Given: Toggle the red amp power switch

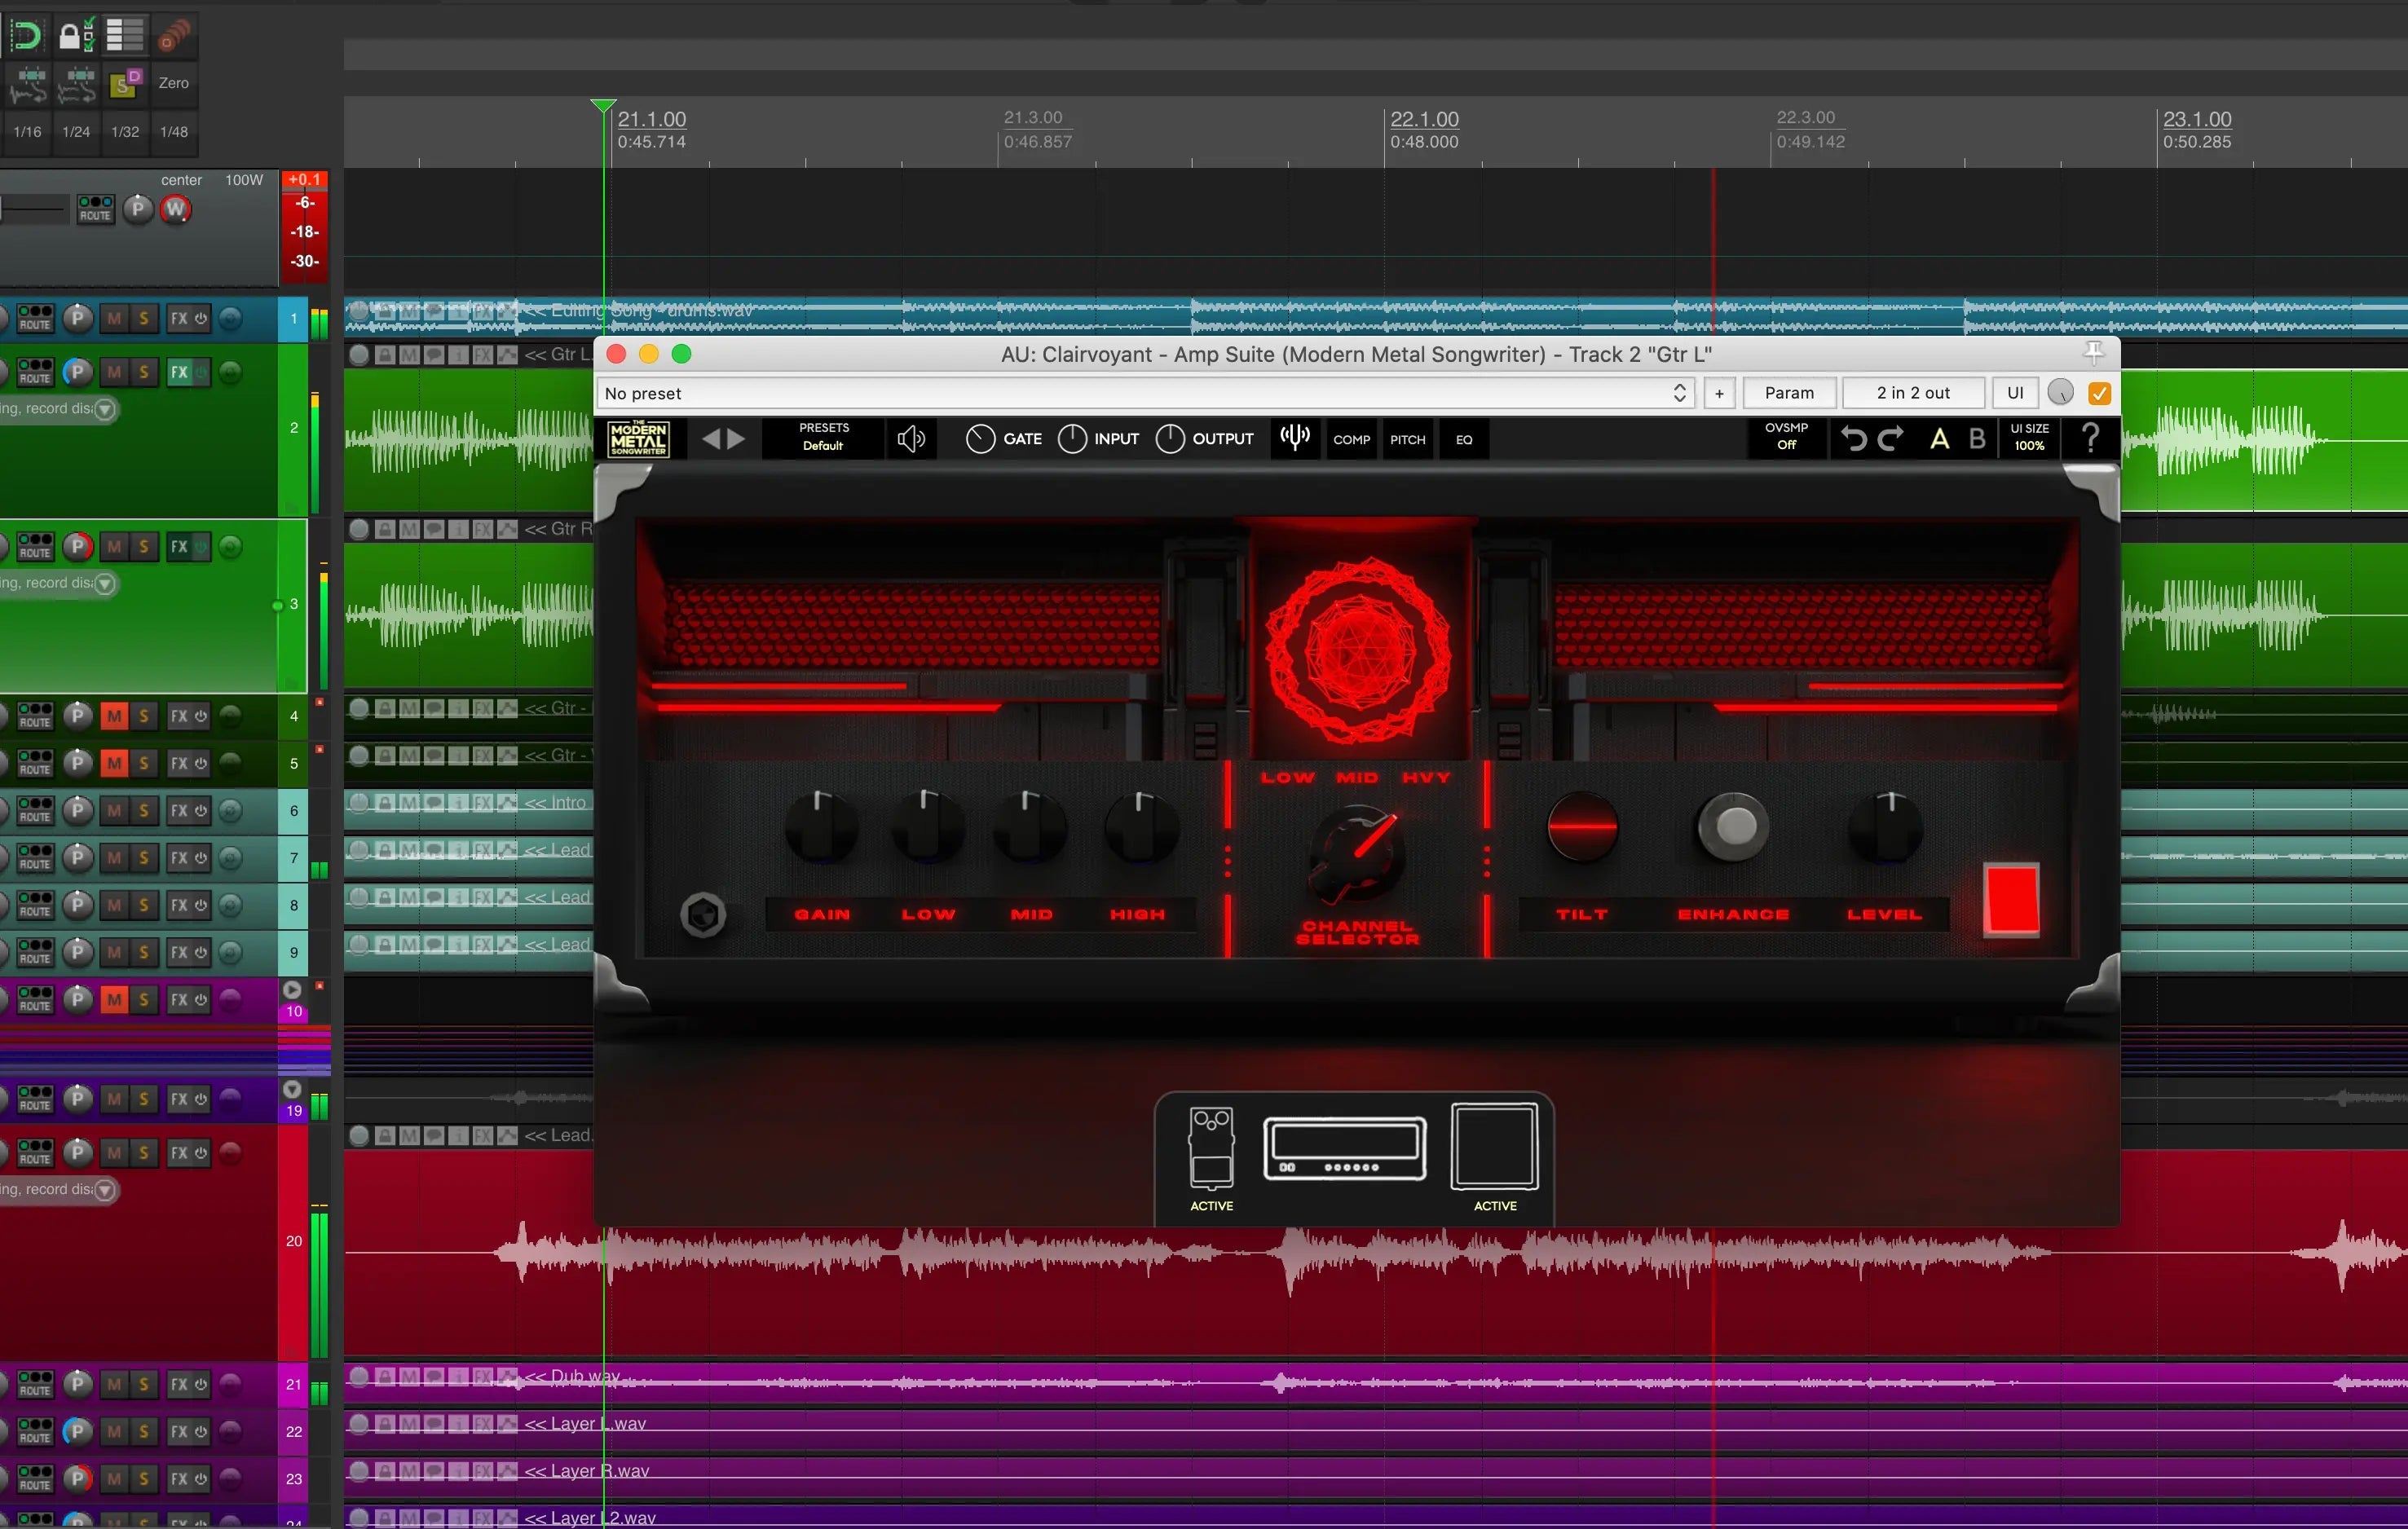Looking at the screenshot, I should pos(2011,899).
